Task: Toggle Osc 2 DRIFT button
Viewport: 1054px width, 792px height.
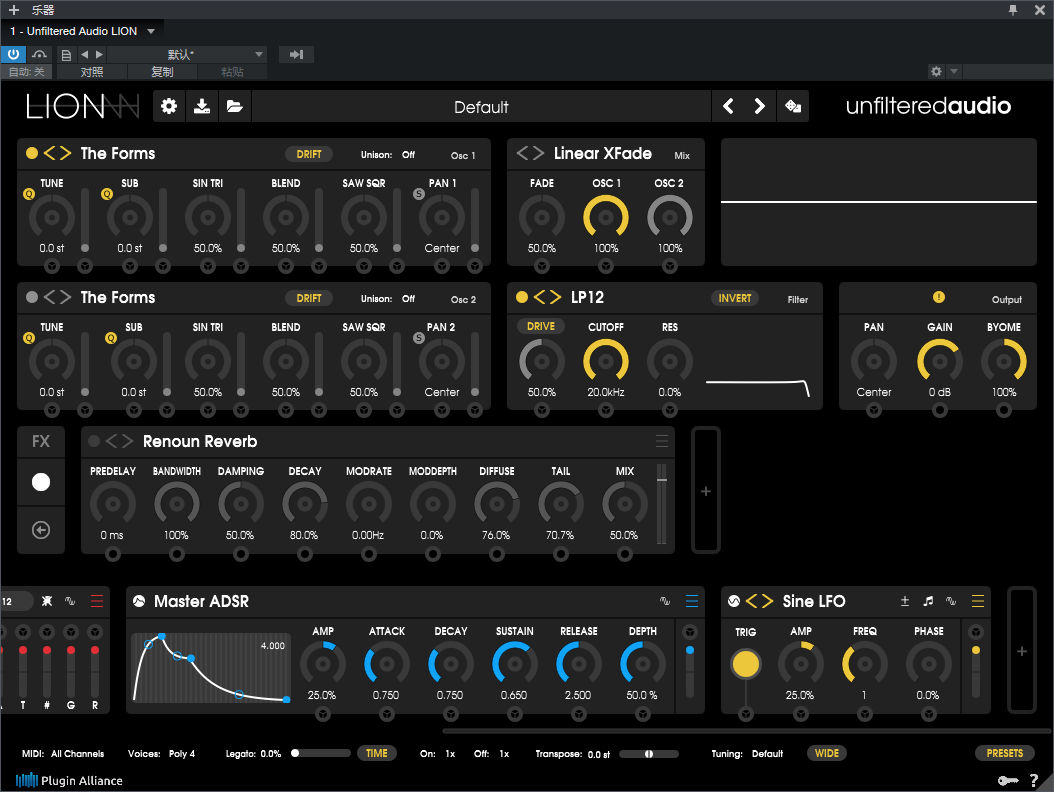Action: [309, 298]
